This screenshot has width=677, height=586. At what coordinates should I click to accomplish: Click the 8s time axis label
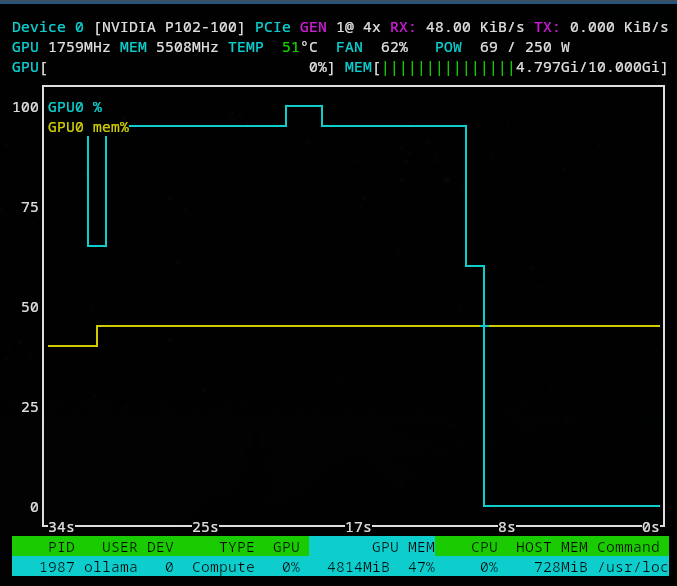[x=506, y=527]
